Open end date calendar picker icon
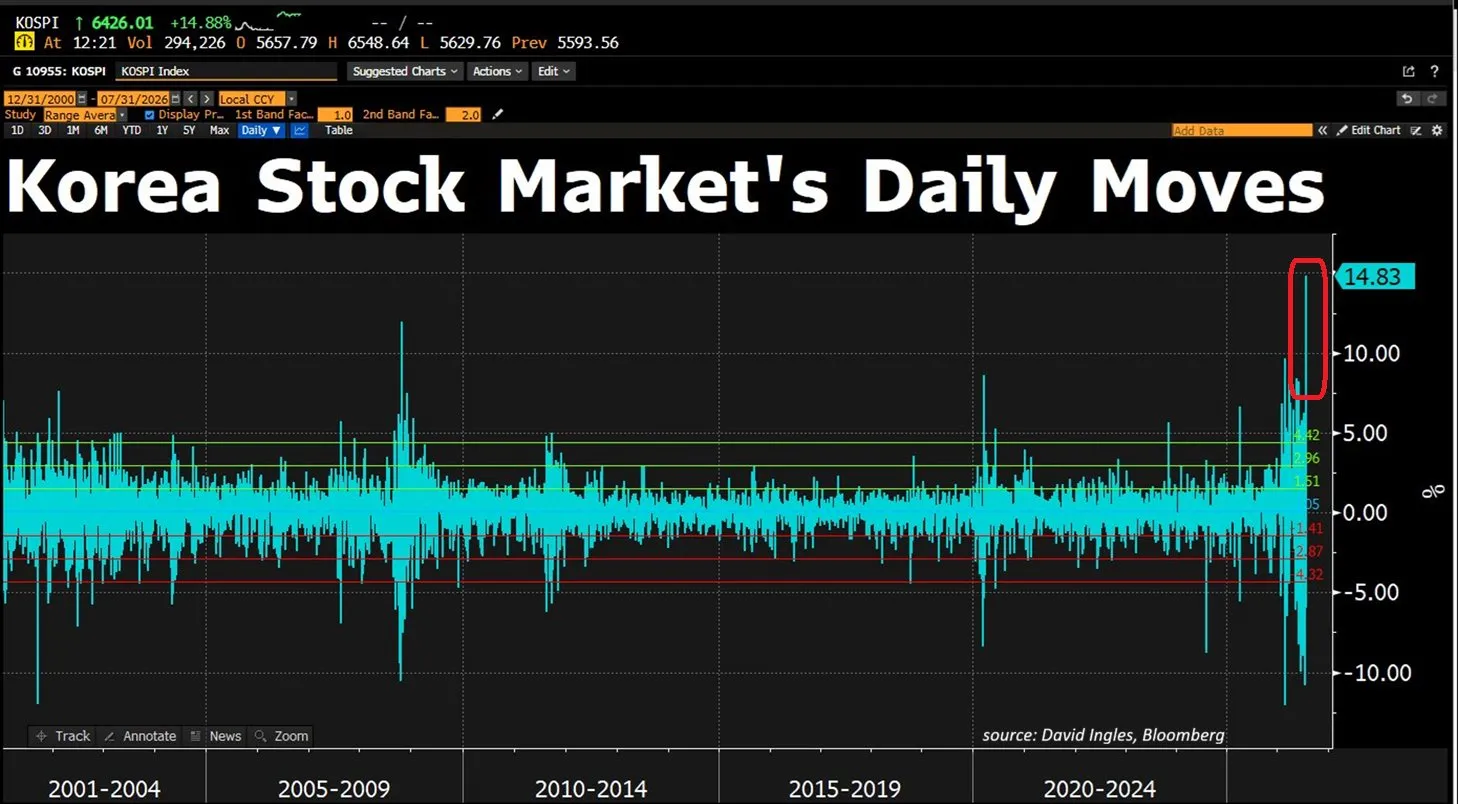1458x804 pixels. pyautogui.click(x=176, y=99)
